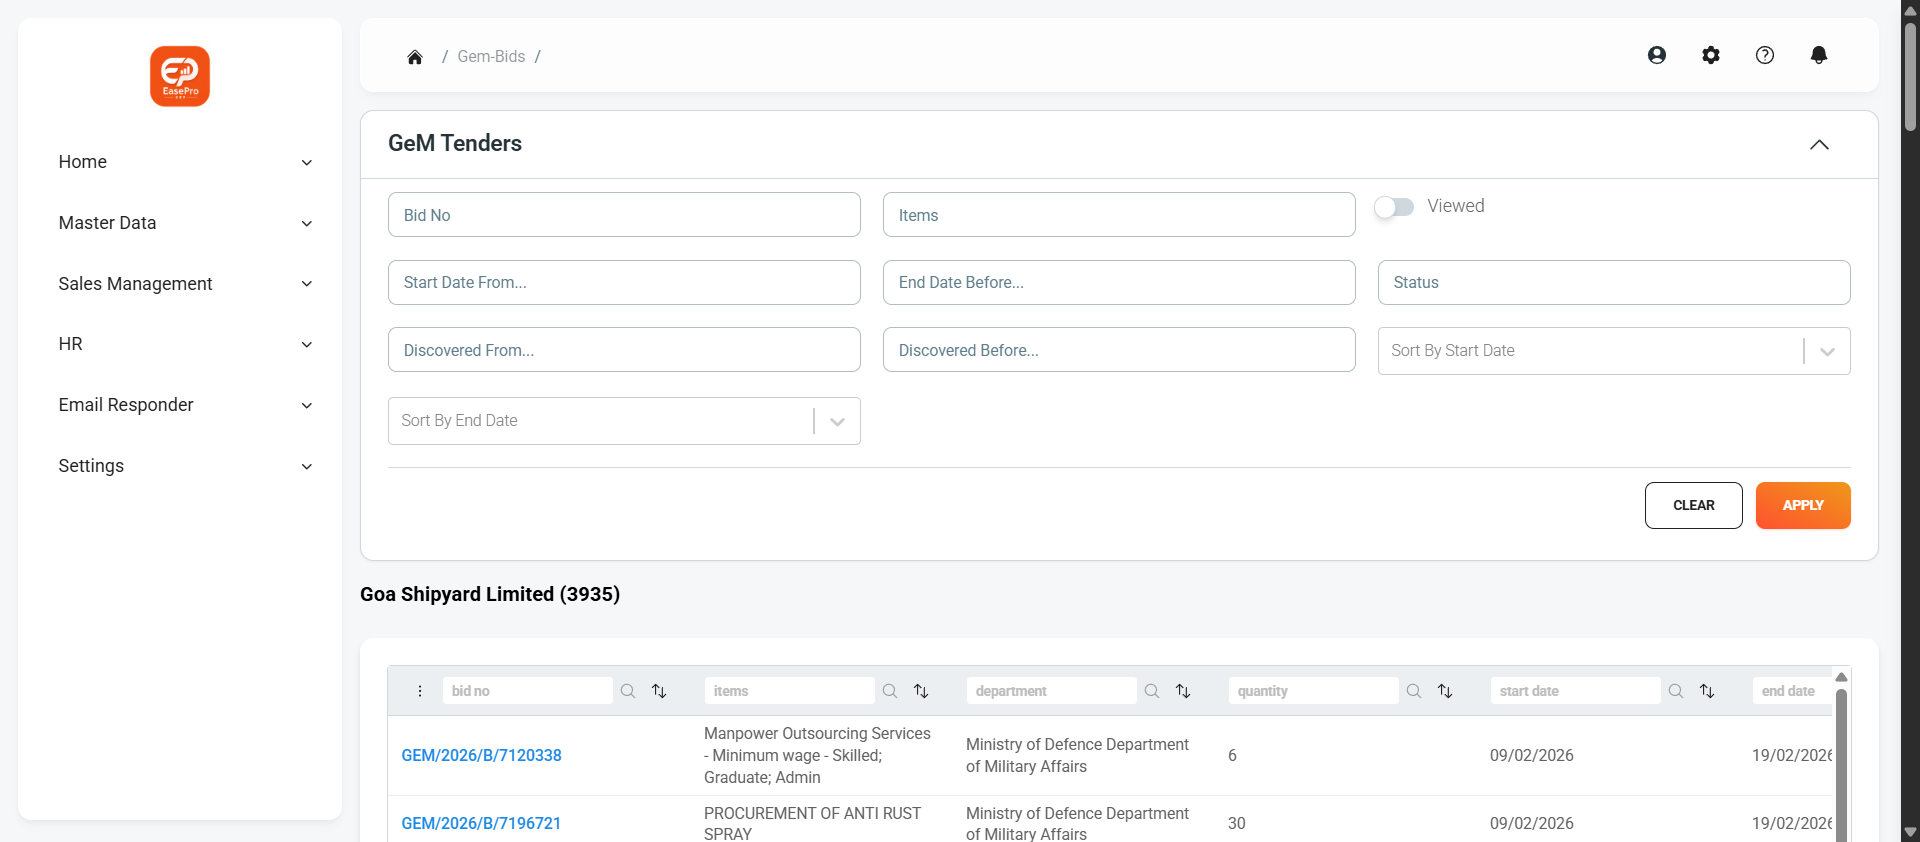Viewport: 1920px width, 842px height.
Task: Open the notifications bell
Action: [1819, 55]
